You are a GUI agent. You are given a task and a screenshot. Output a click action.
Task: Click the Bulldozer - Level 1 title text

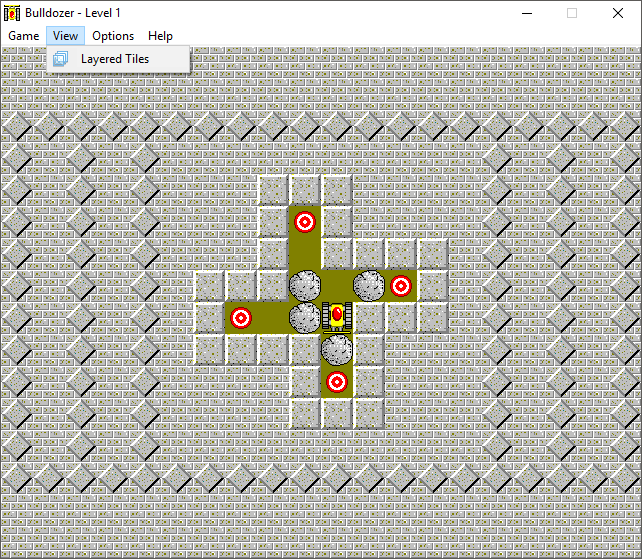(73, 13)
